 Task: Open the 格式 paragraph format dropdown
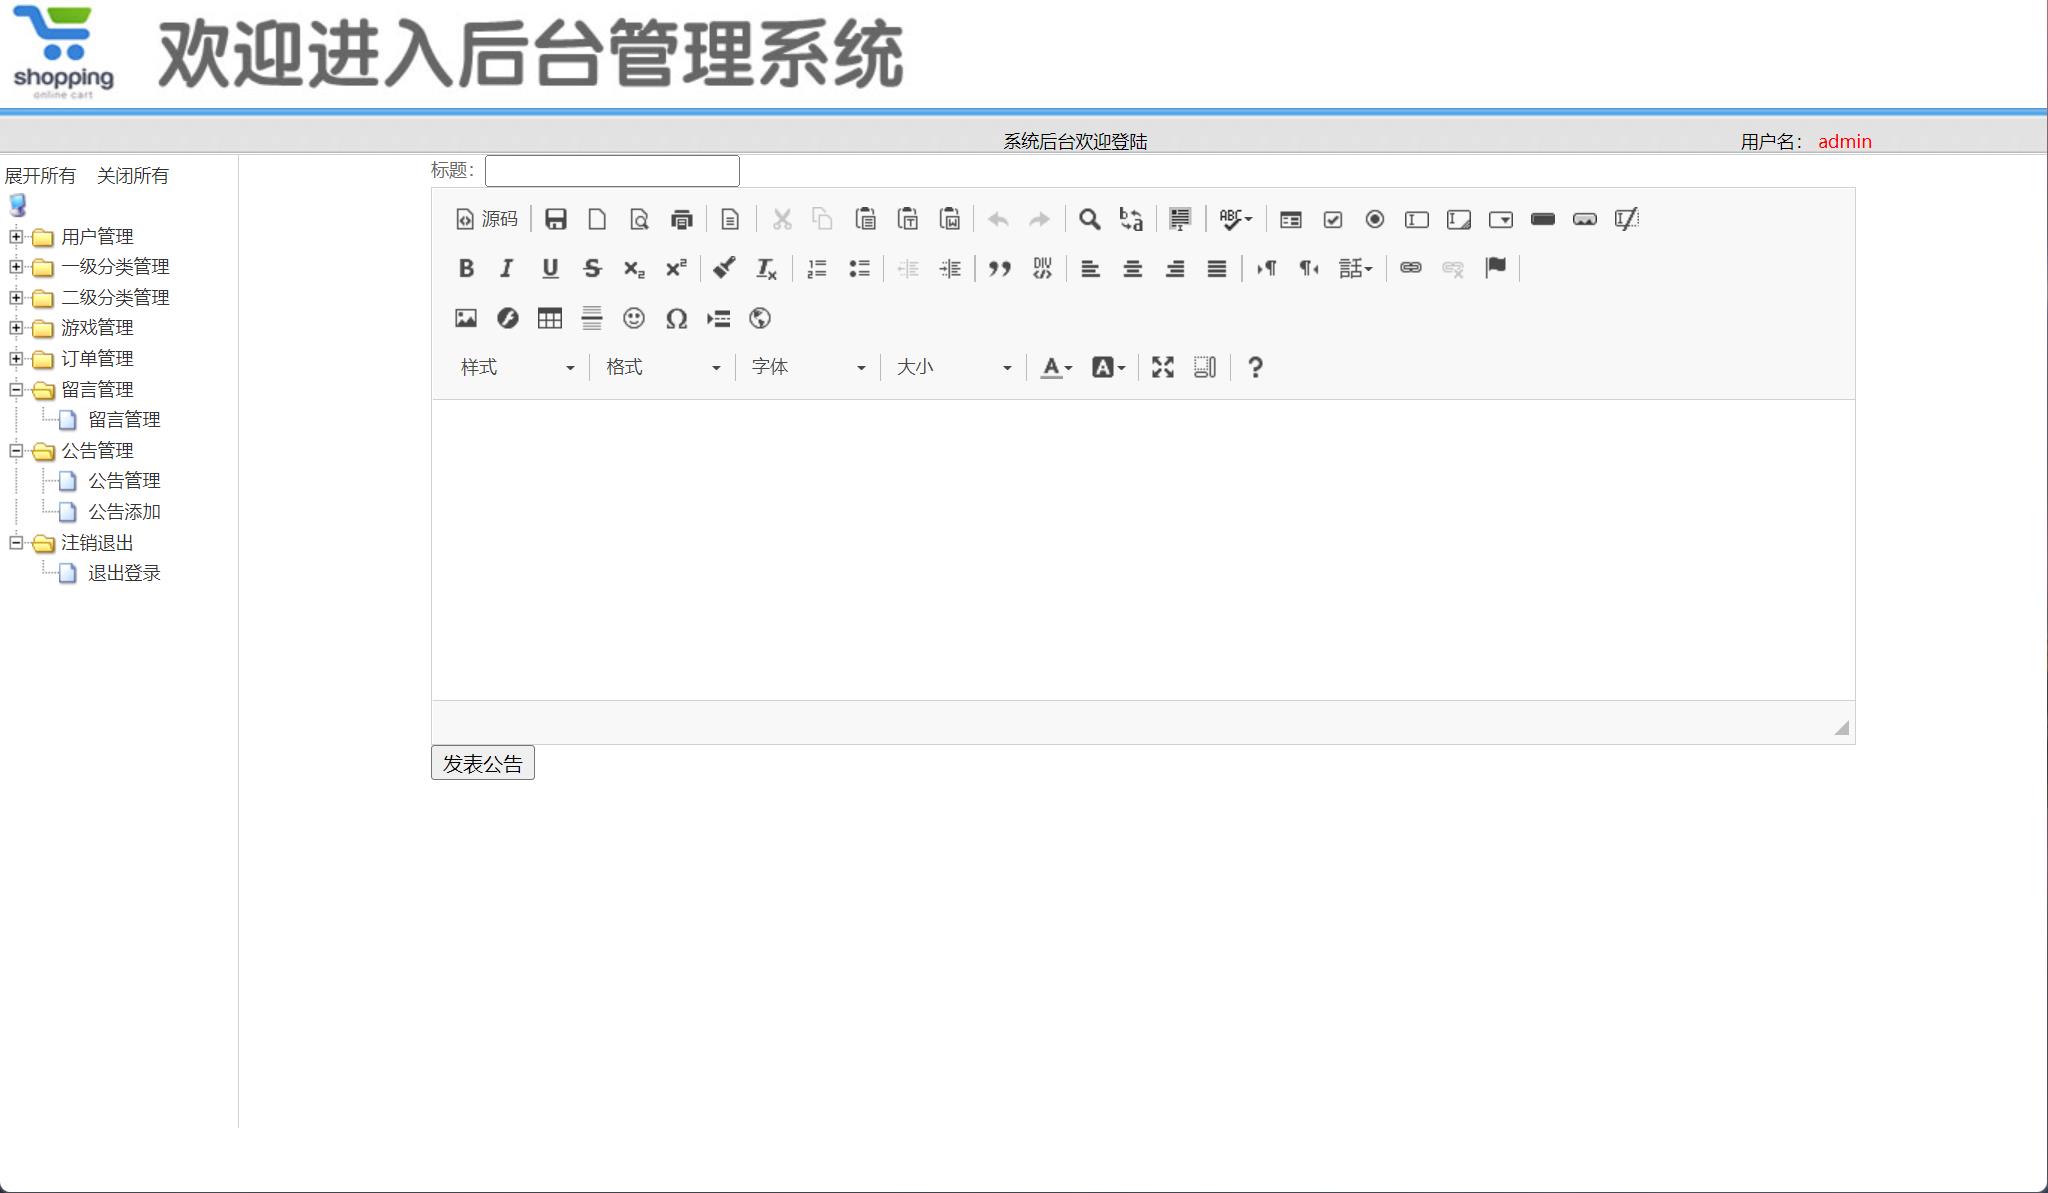click(660, 367)
